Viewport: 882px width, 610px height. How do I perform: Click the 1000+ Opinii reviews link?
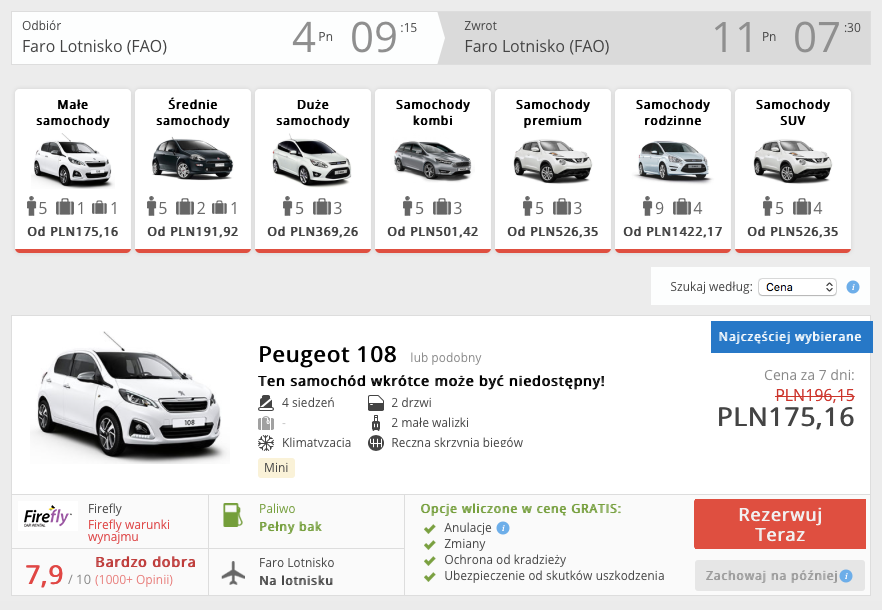point(134,580)
